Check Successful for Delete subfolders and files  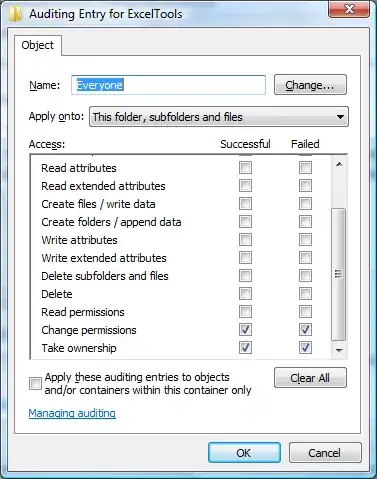tap(245, 276)
